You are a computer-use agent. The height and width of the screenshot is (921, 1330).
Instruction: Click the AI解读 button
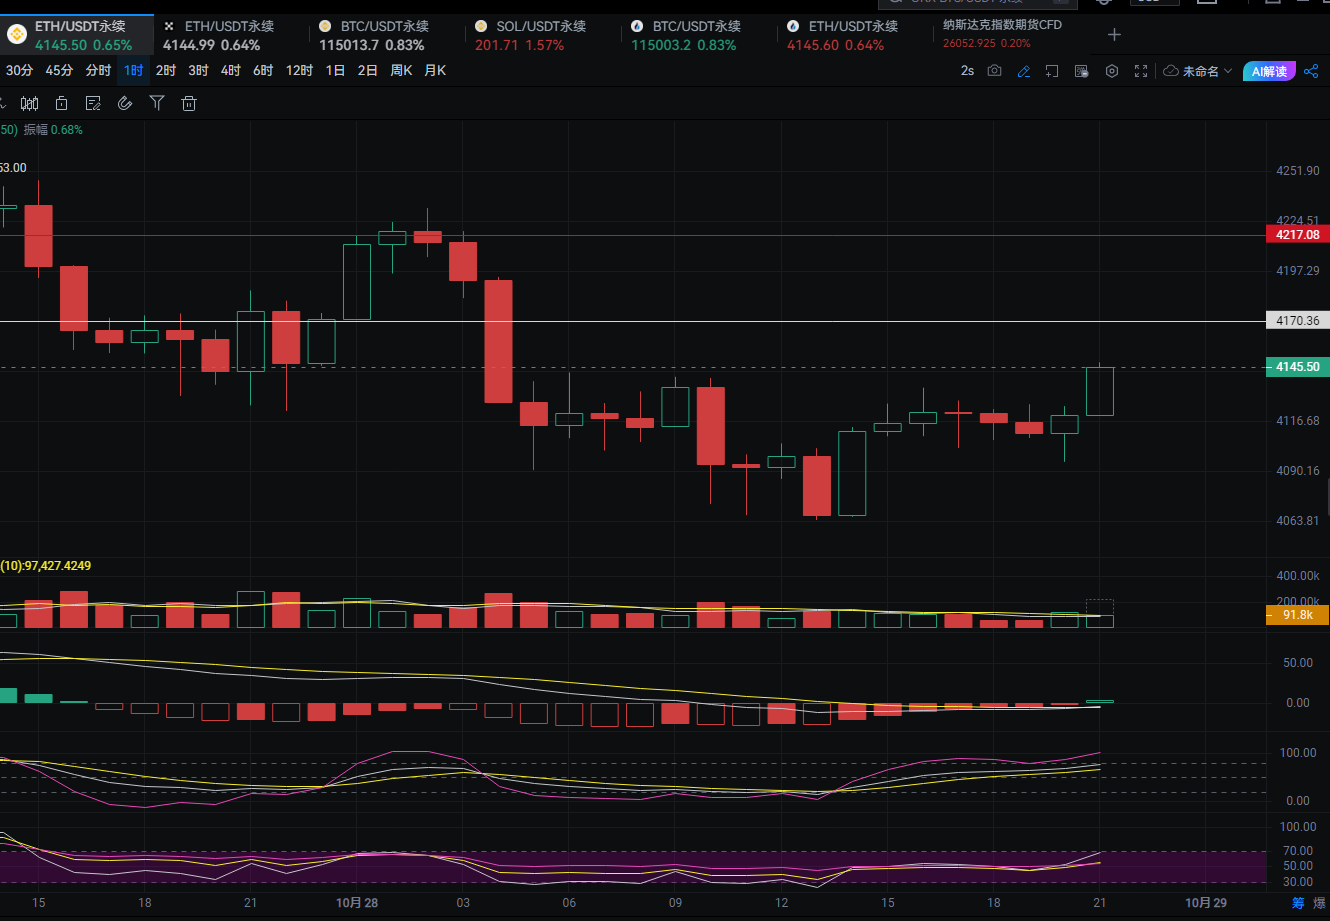tap(1269, 71)
